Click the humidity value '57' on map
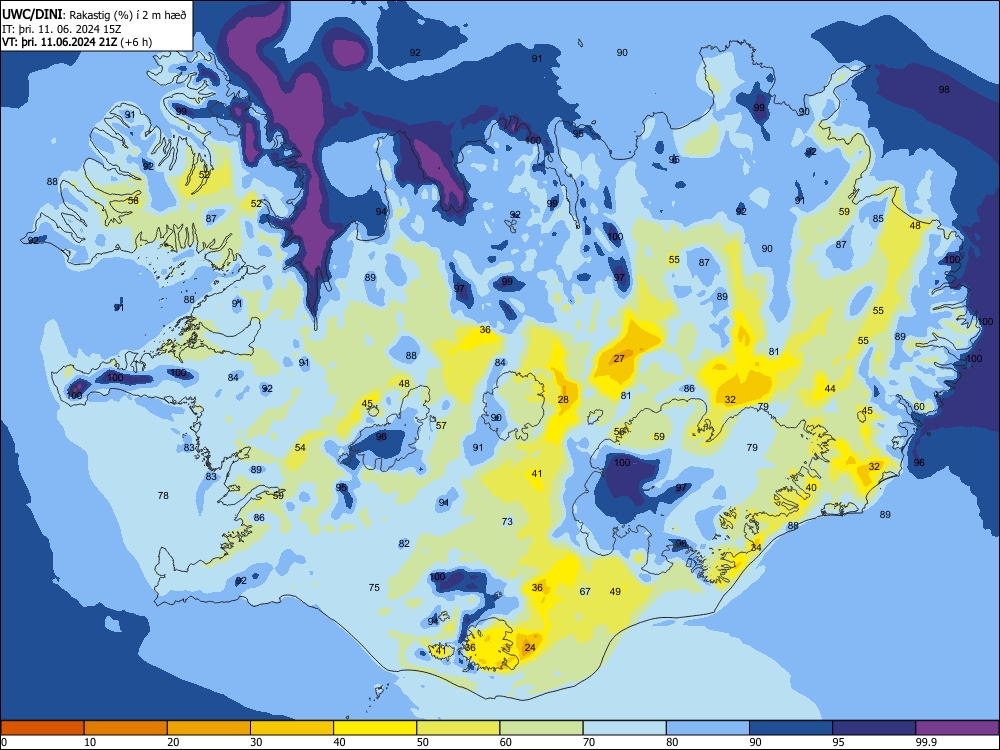 point(441,425)
